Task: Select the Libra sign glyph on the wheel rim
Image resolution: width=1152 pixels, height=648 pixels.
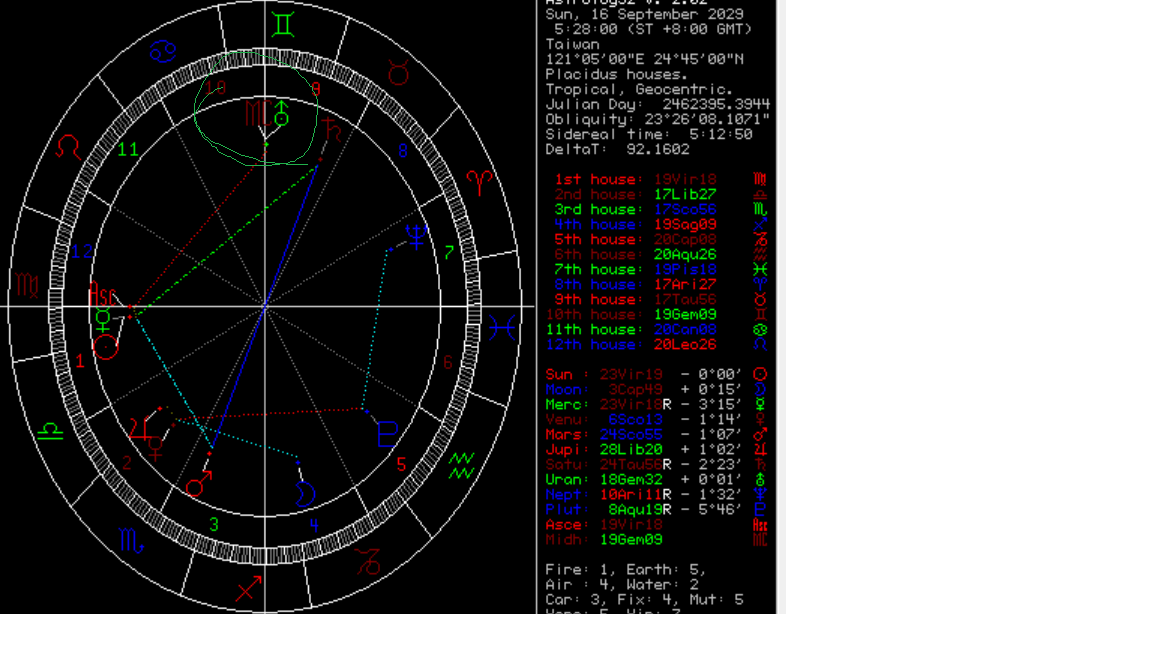Action: click(x=51, y=431)
